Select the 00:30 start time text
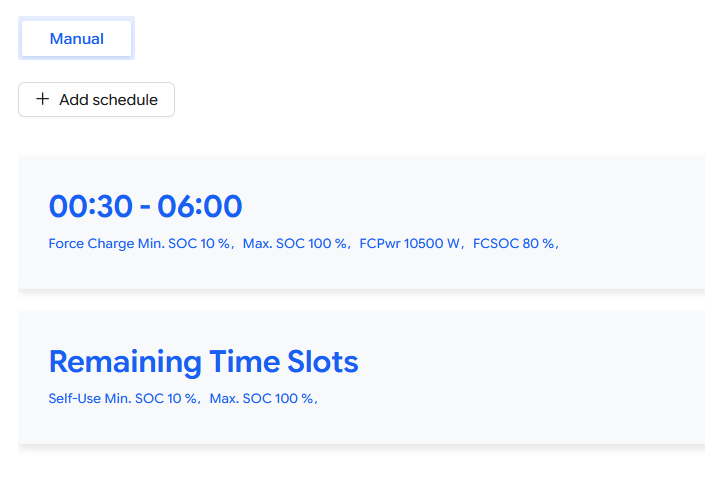 [x=90, y=206]
